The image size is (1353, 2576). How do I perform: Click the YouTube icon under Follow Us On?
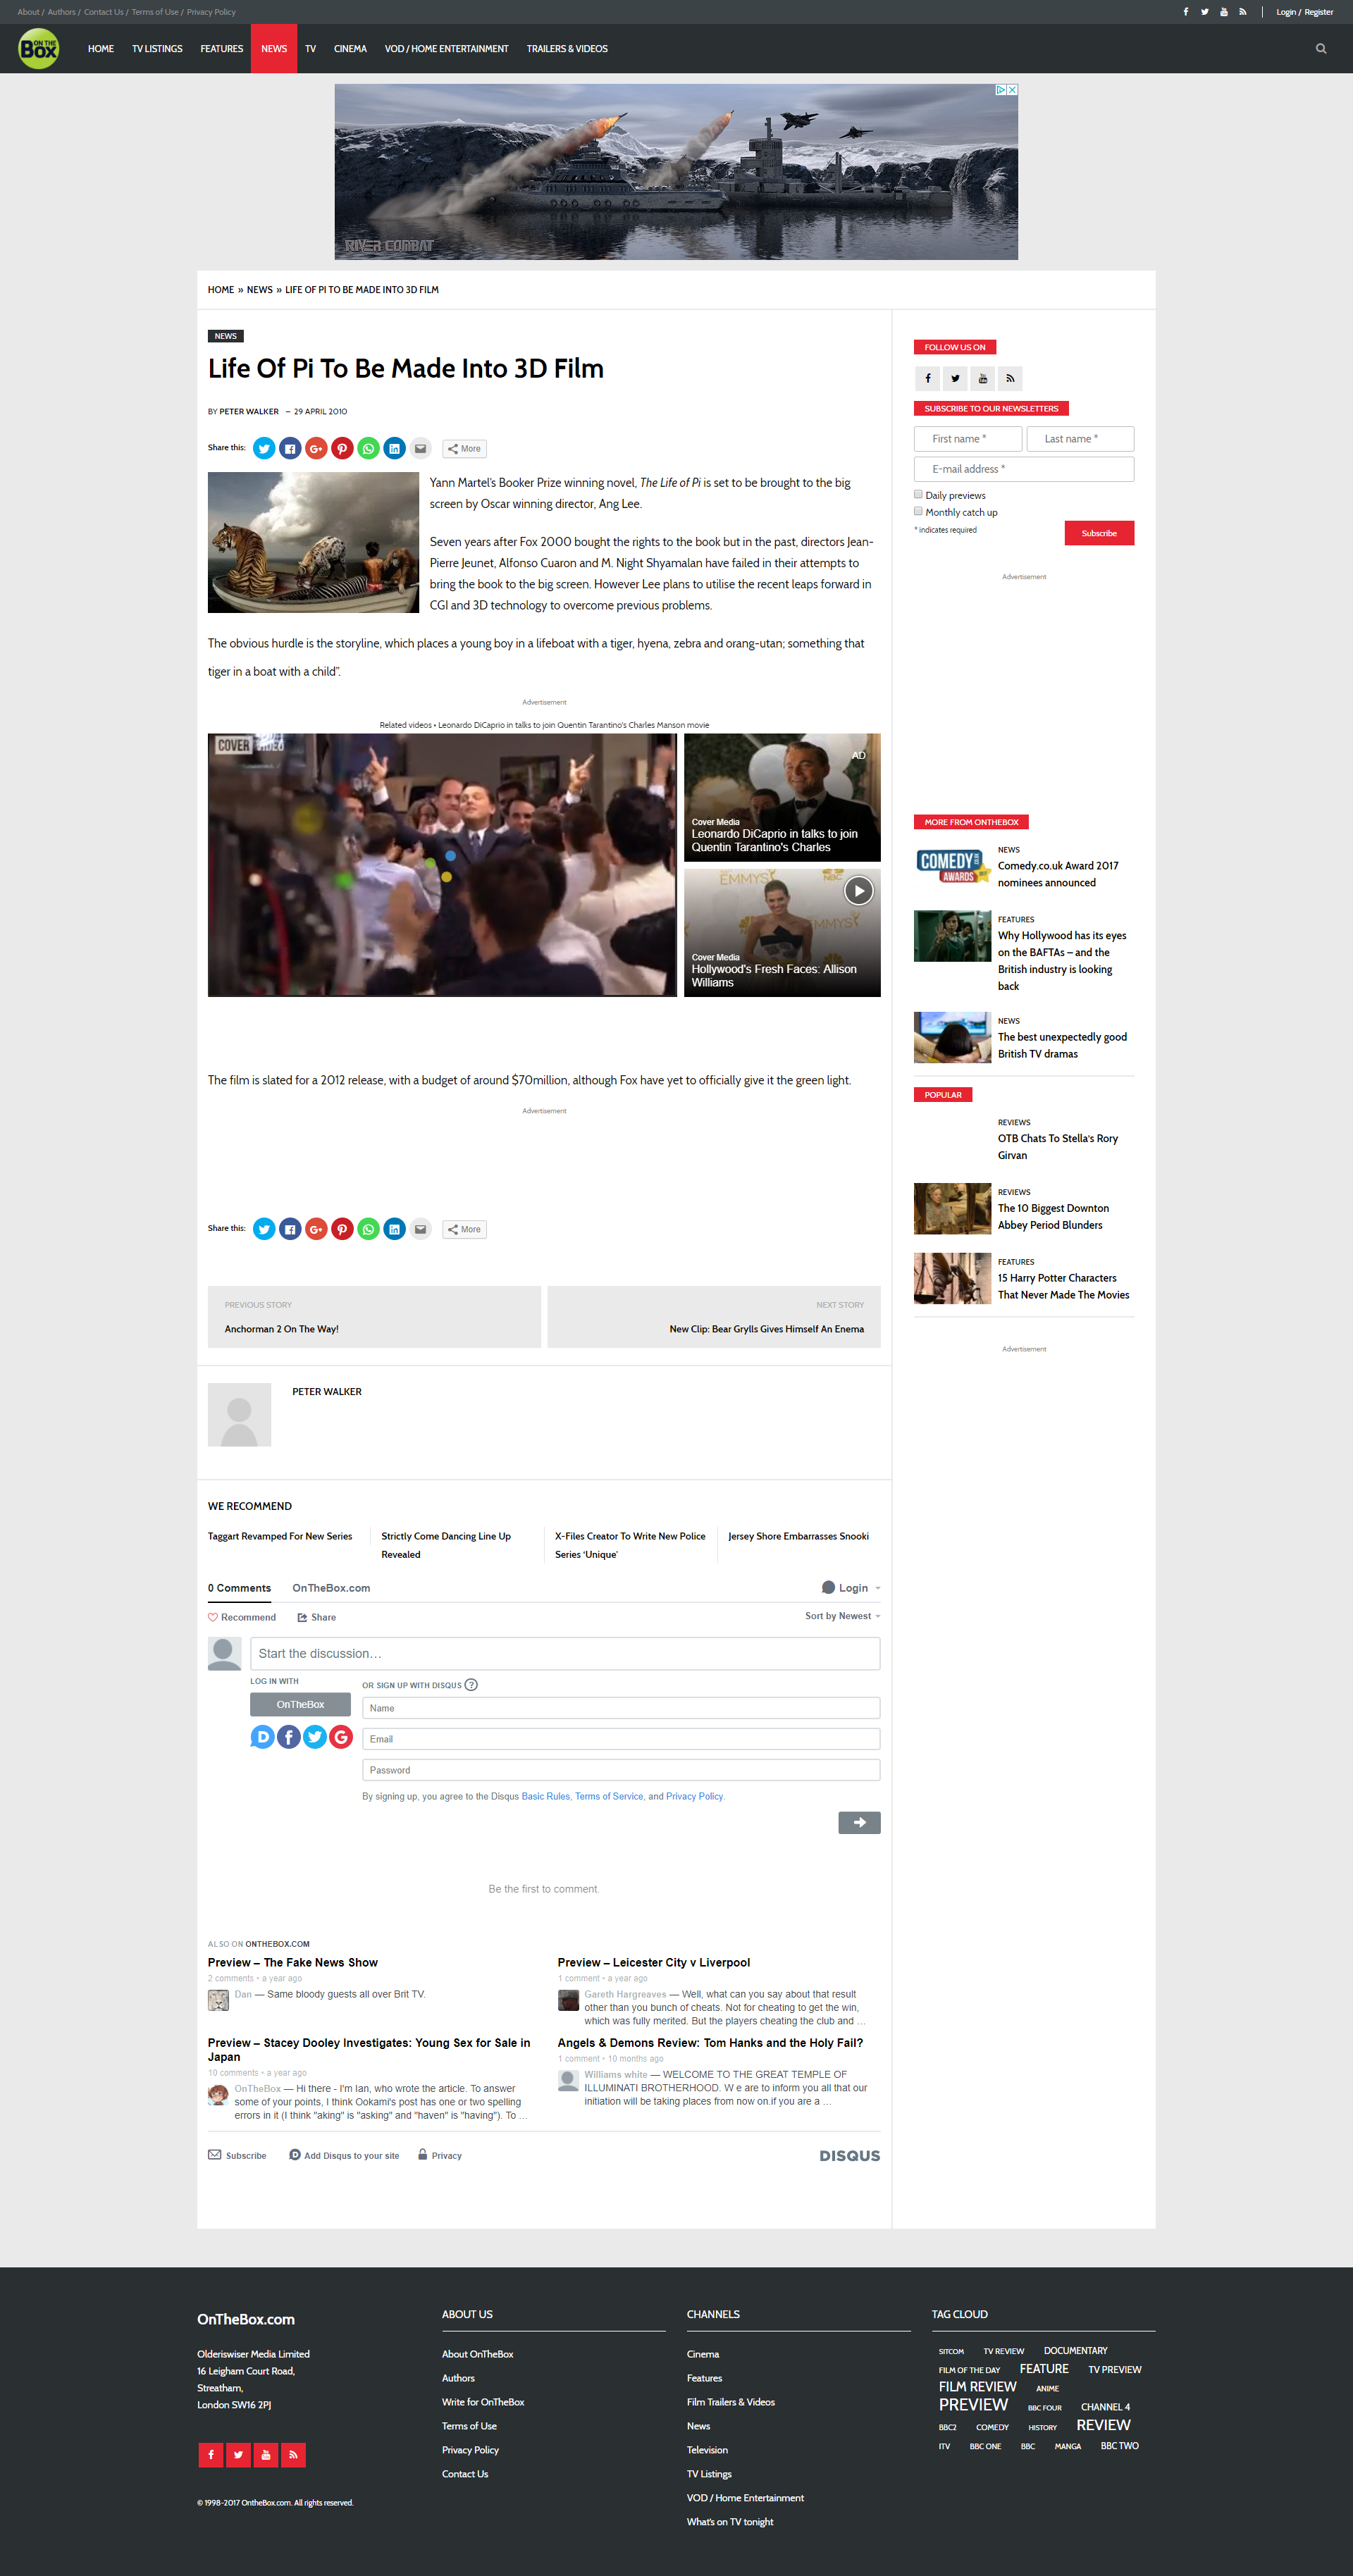982,379
